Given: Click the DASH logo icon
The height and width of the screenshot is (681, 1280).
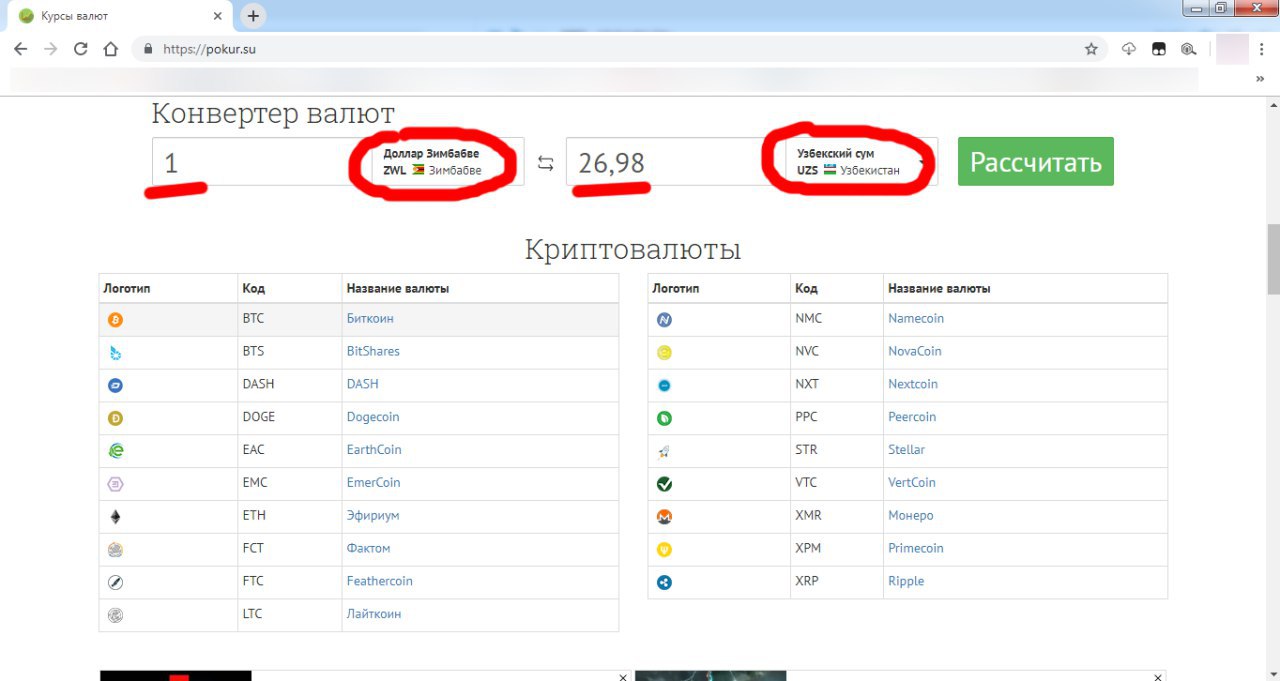Looking at the screenshot, I should point(115,385).
